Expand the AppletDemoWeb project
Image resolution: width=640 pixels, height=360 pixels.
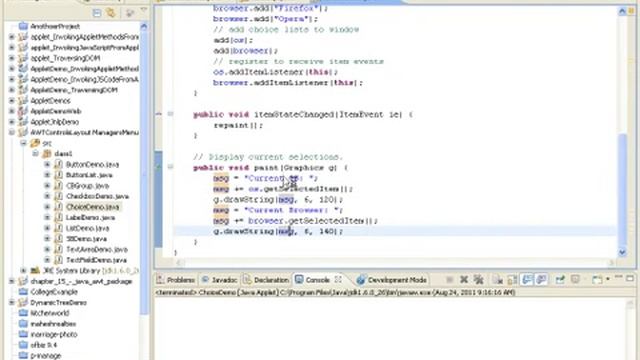(x=12, y=111)
